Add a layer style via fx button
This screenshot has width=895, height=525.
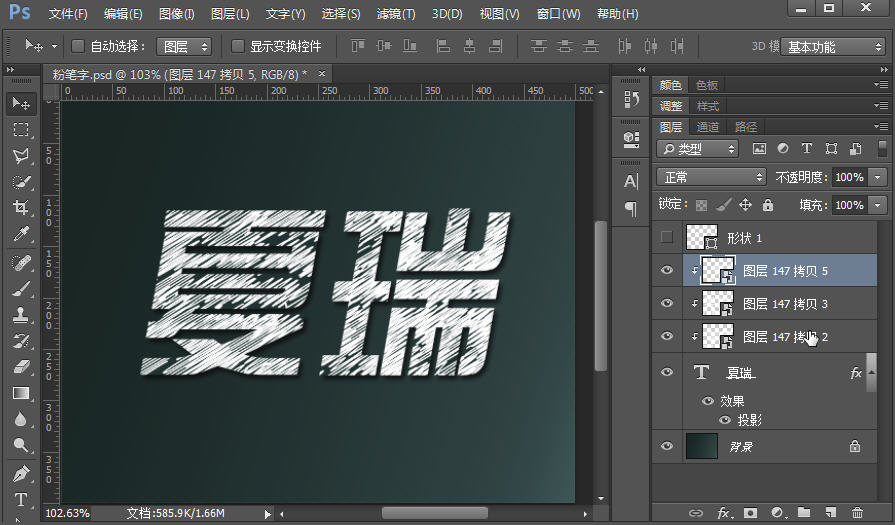click(724, 512)
